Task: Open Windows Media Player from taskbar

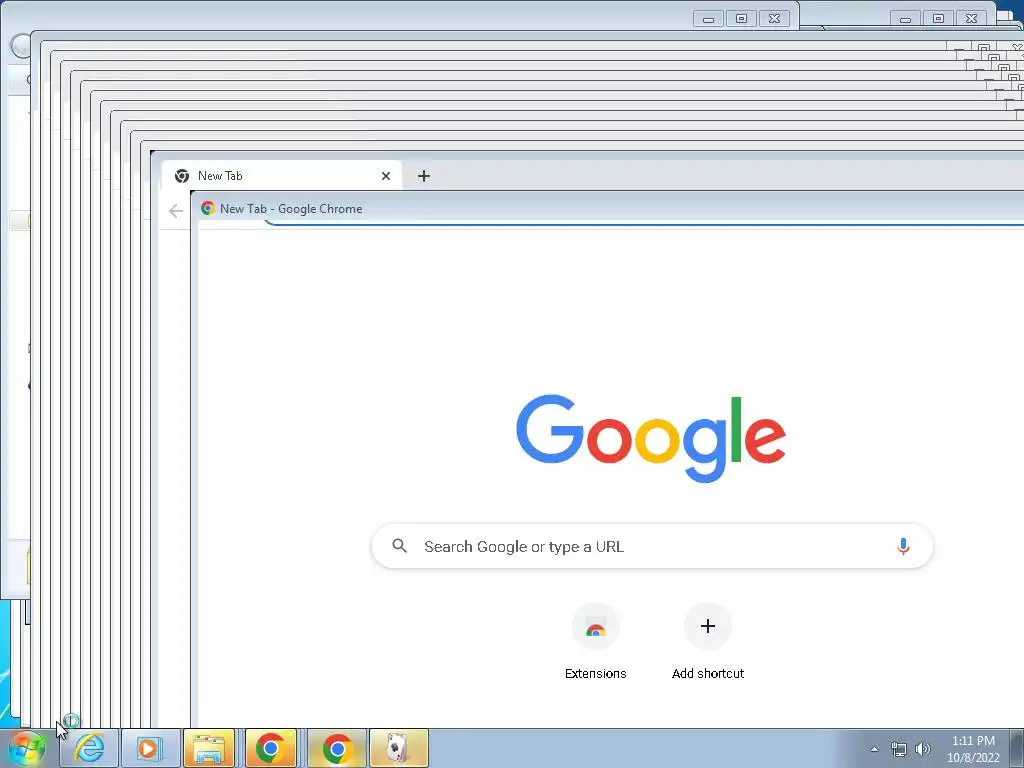Action: 150,748
